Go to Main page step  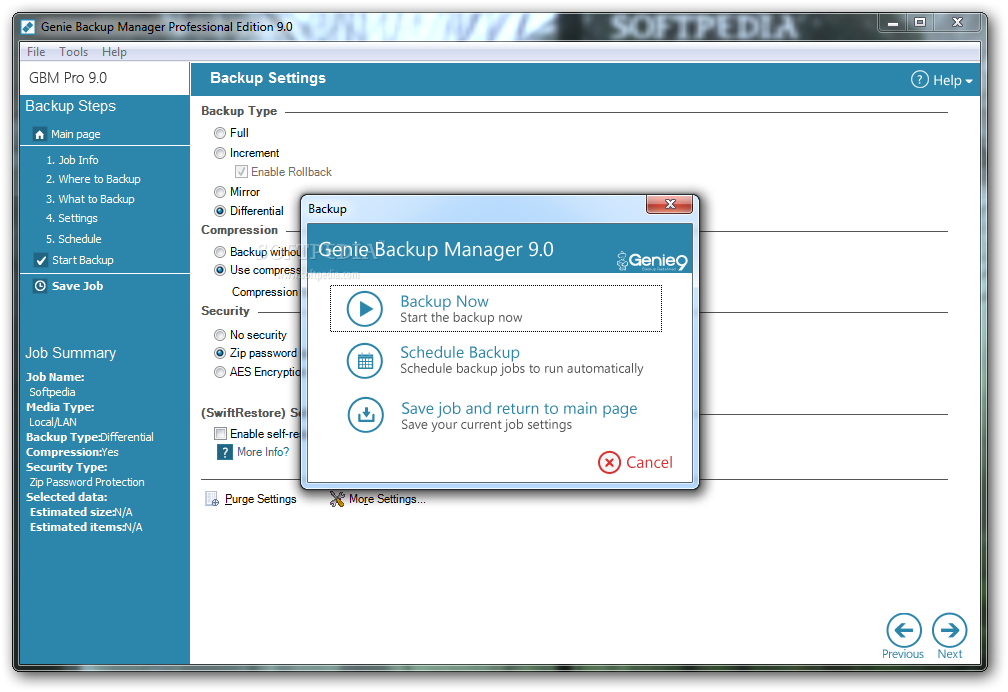pyautogui.click(x=75, y=134)
